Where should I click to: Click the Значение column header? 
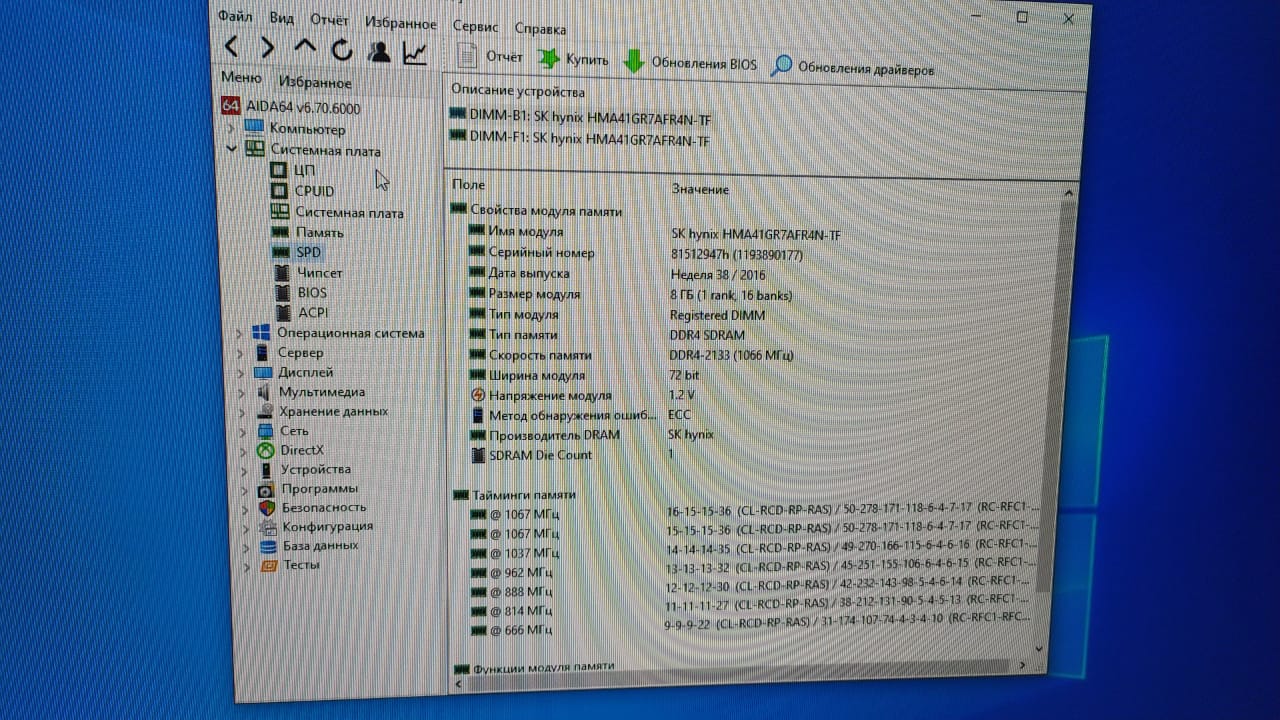point(700,189)
